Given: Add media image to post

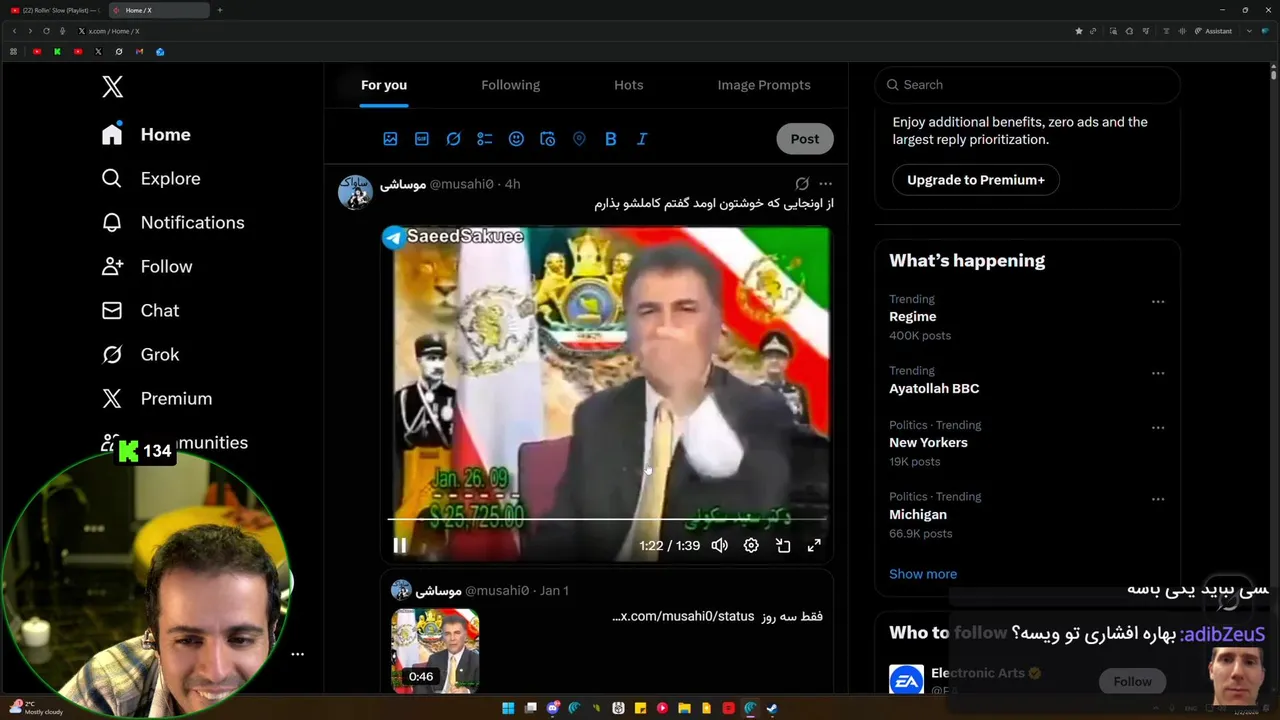Looking at the screenshot, I should pyautogui.click(x=390, y=139).
